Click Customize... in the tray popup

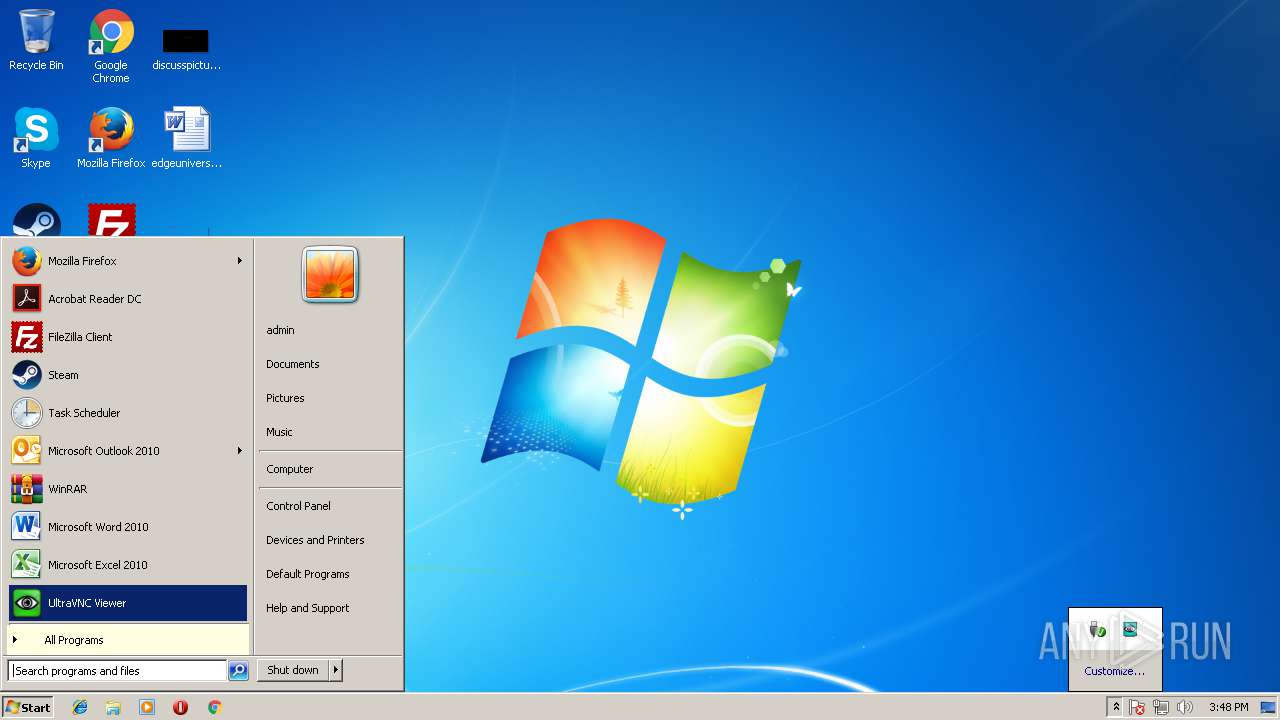[x=1114, y=671]
